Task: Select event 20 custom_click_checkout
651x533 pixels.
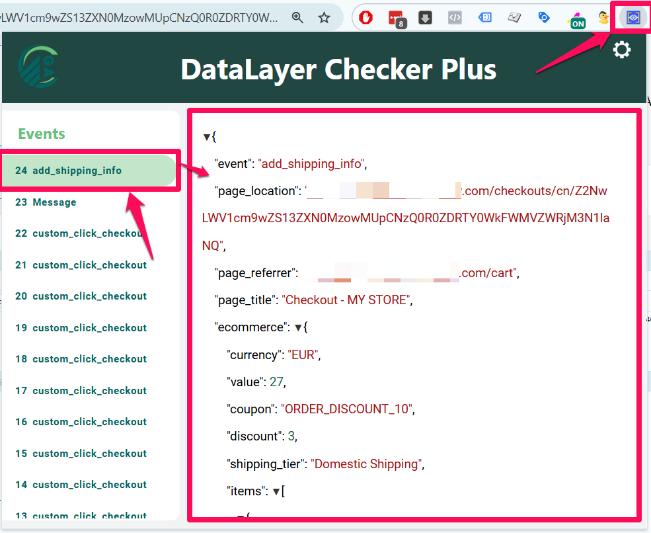Action: (81, 296)
